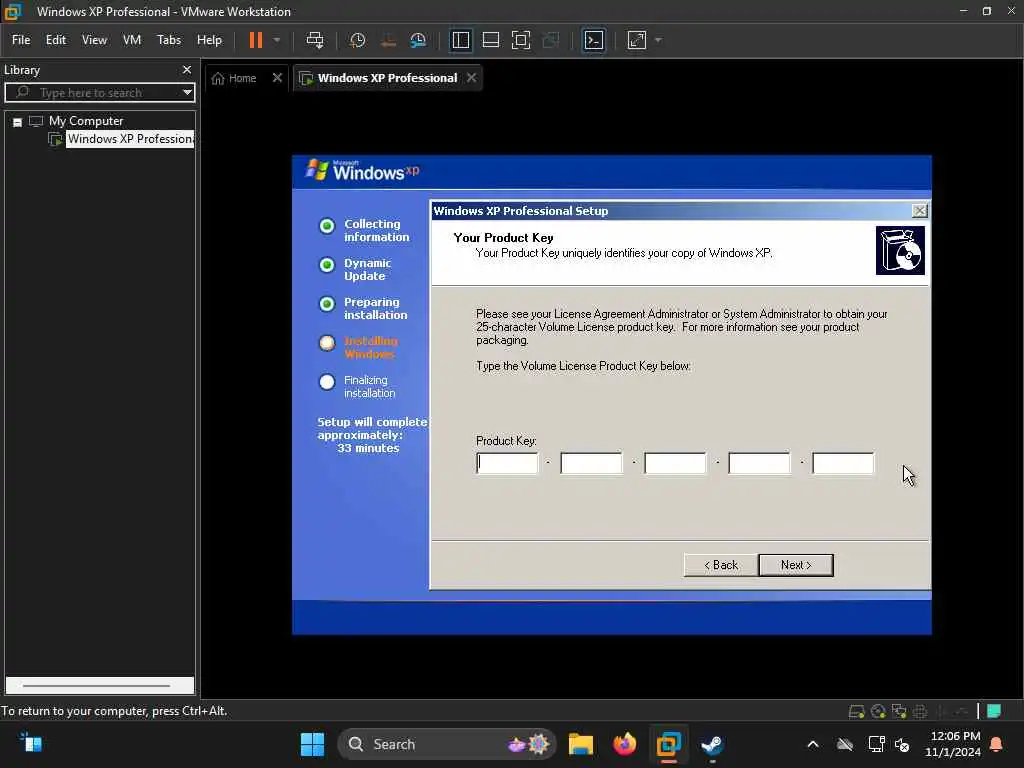Open the console view icon

pos(594,40)
